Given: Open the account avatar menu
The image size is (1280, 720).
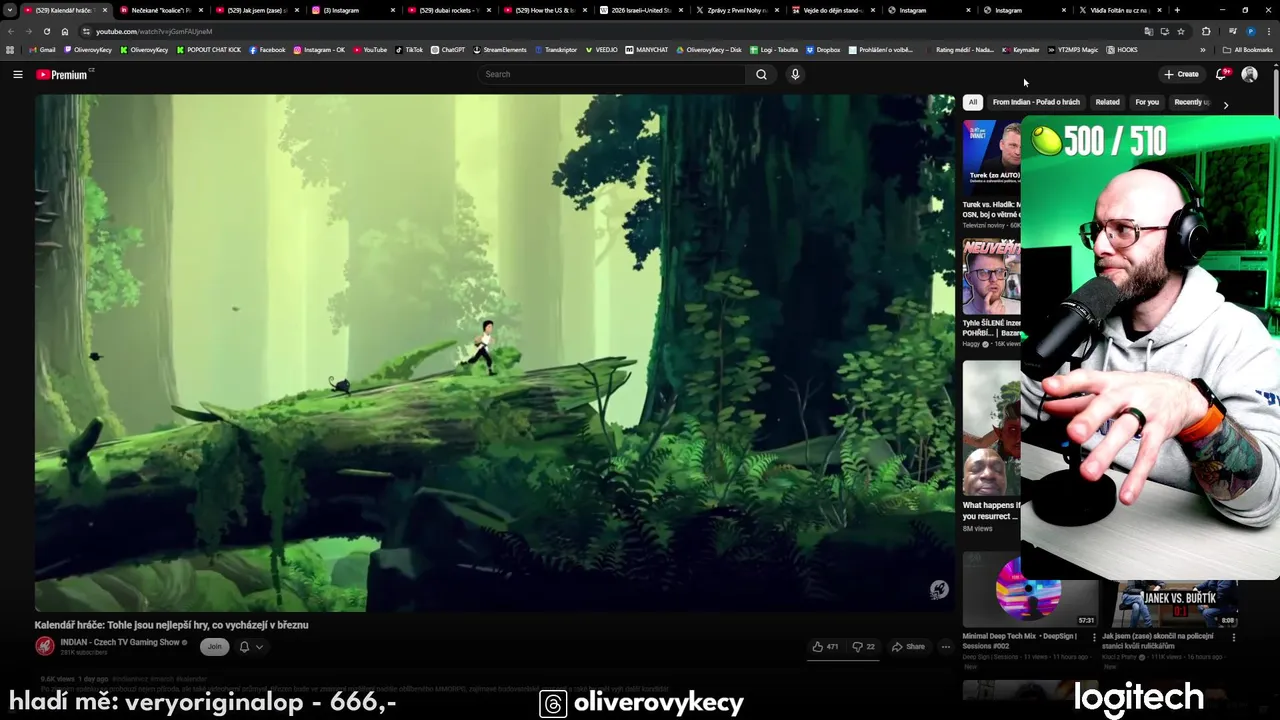Looking at the screenshot, I should point(1249,74).
